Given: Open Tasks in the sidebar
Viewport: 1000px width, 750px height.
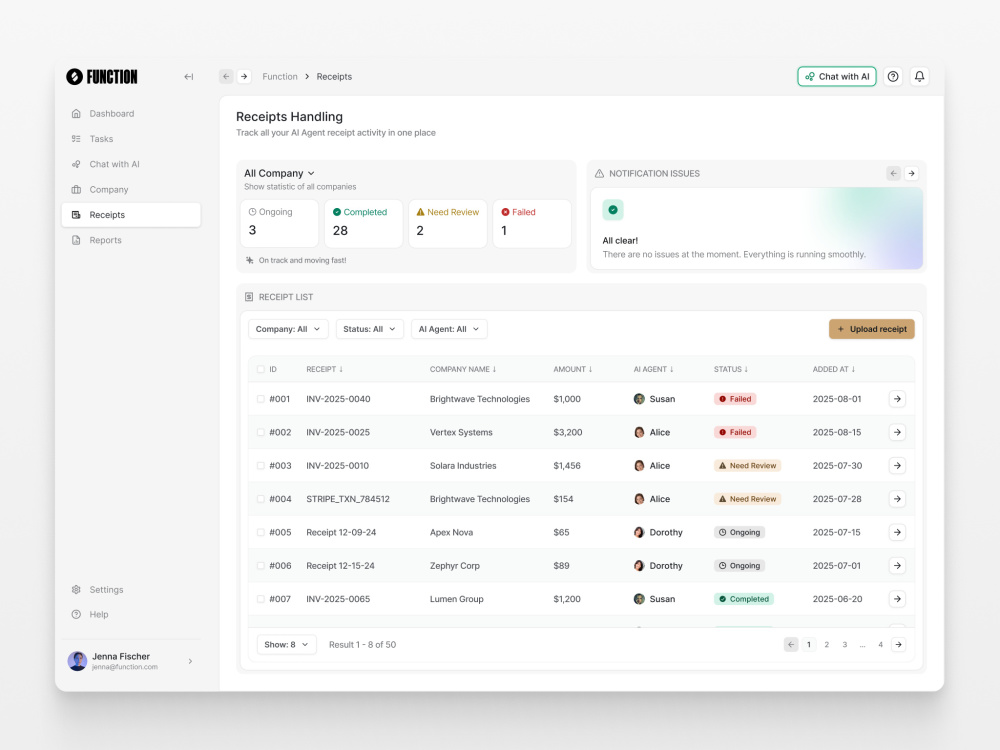Looking at the screenshot, I should coord(131,139).
